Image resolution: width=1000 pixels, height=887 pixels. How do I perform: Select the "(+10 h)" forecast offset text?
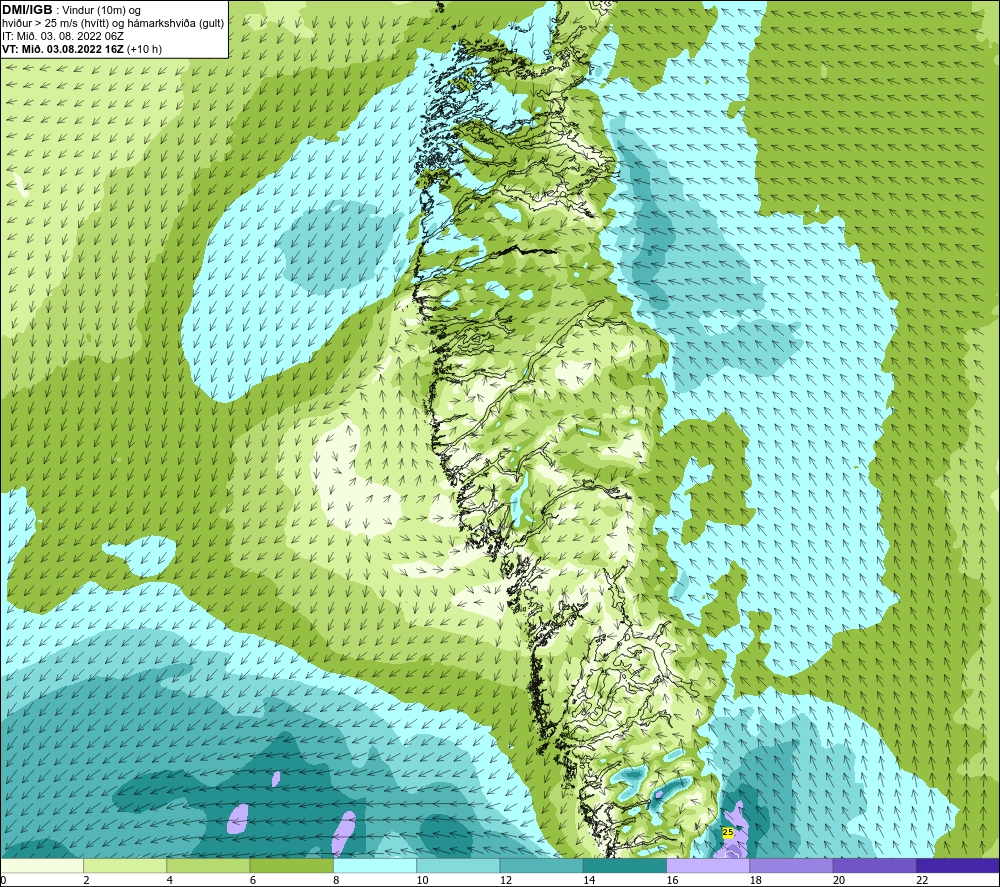tap(145, 49)
